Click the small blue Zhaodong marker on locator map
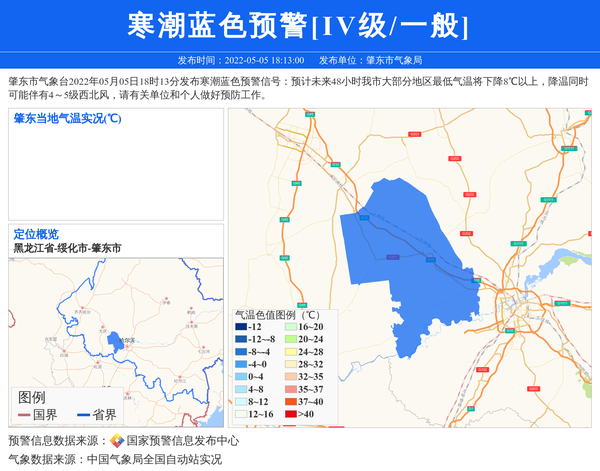The height and width of the screenshot is (471, 600). [x=113, y=340]
